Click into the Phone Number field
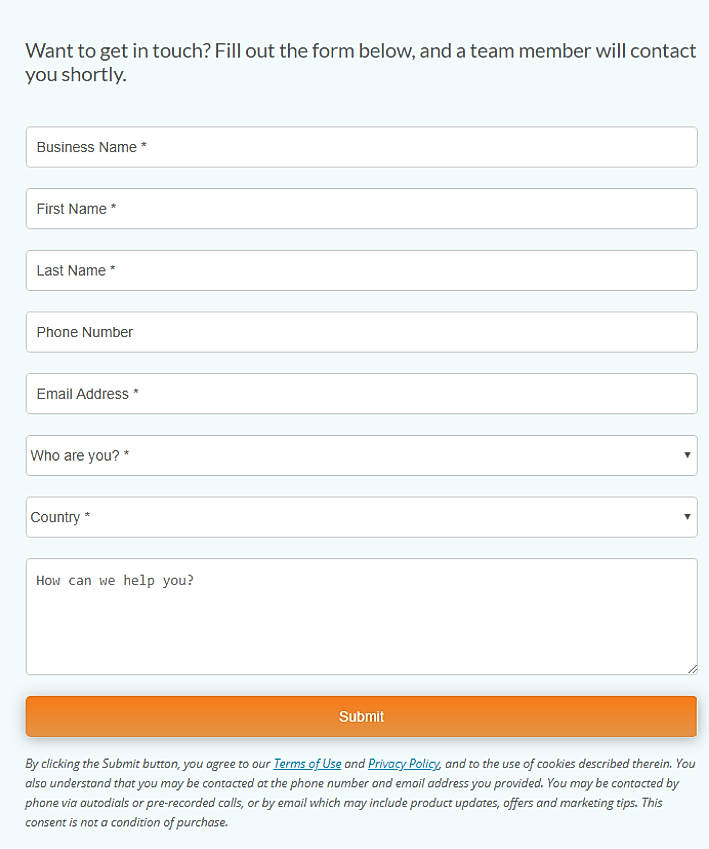Image resolution: width=709 pixels, height=849 pixels. tap(360, 332)
